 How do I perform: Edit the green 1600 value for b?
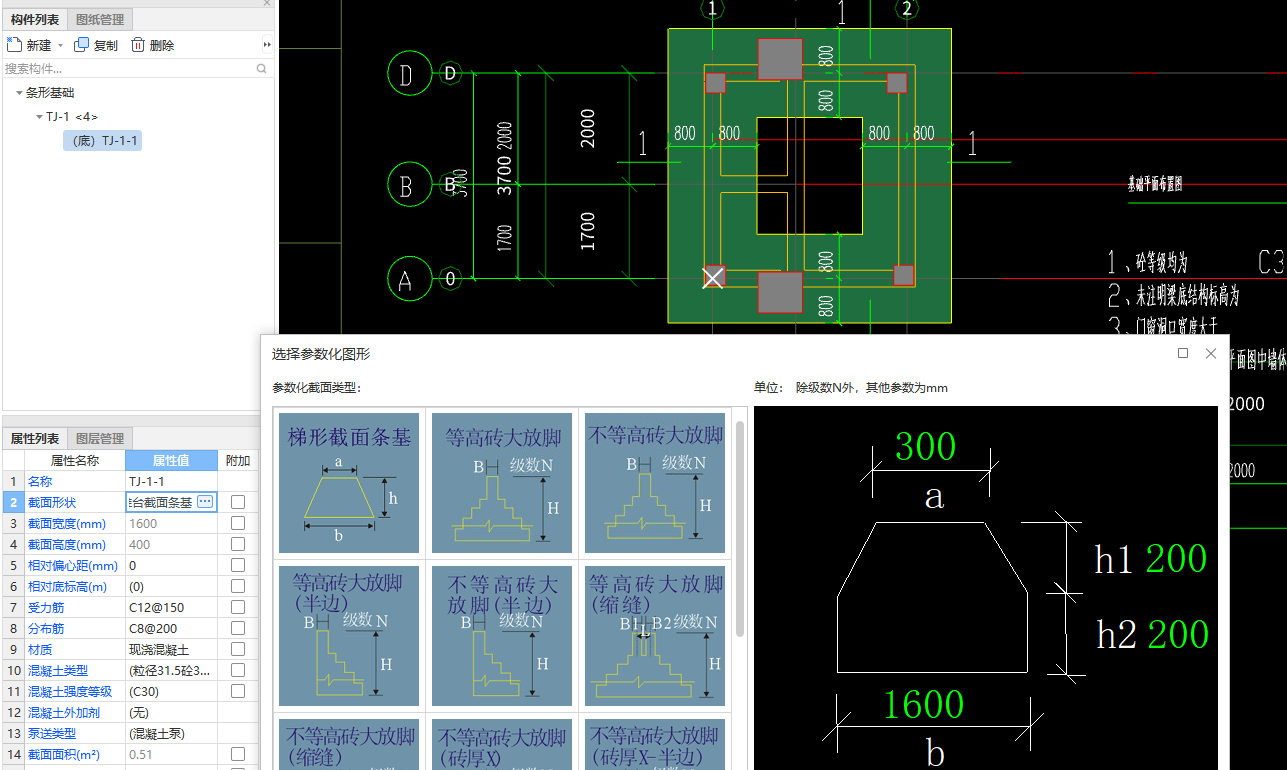[924, 705]
